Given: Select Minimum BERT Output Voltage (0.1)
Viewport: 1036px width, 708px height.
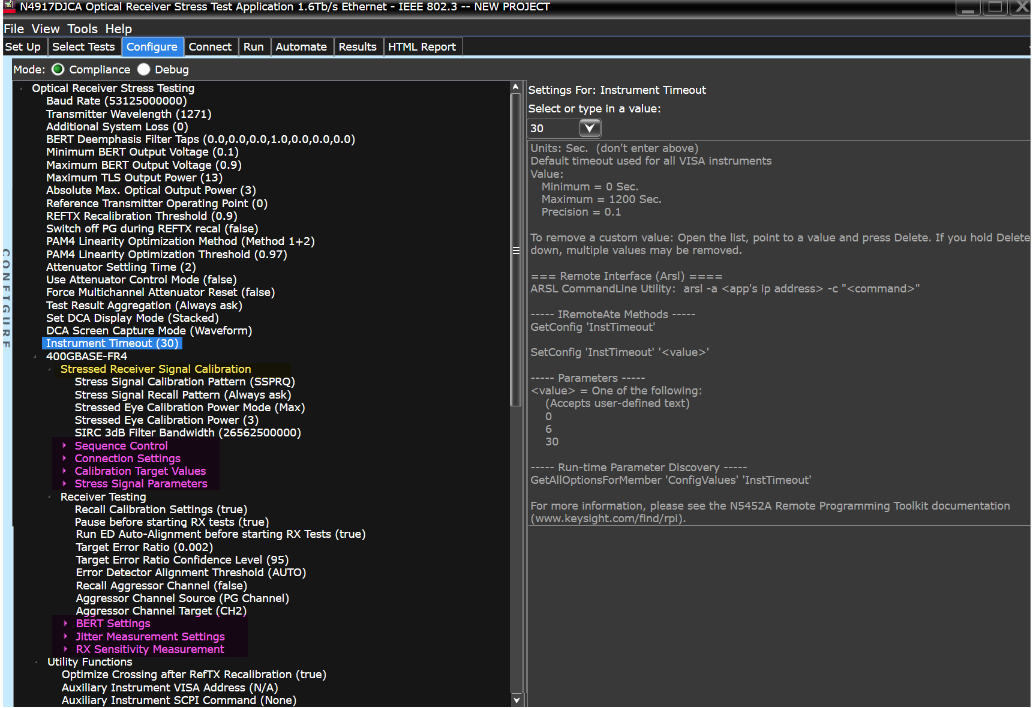Looking at the screenshot, I should click(x=142, y=152).
